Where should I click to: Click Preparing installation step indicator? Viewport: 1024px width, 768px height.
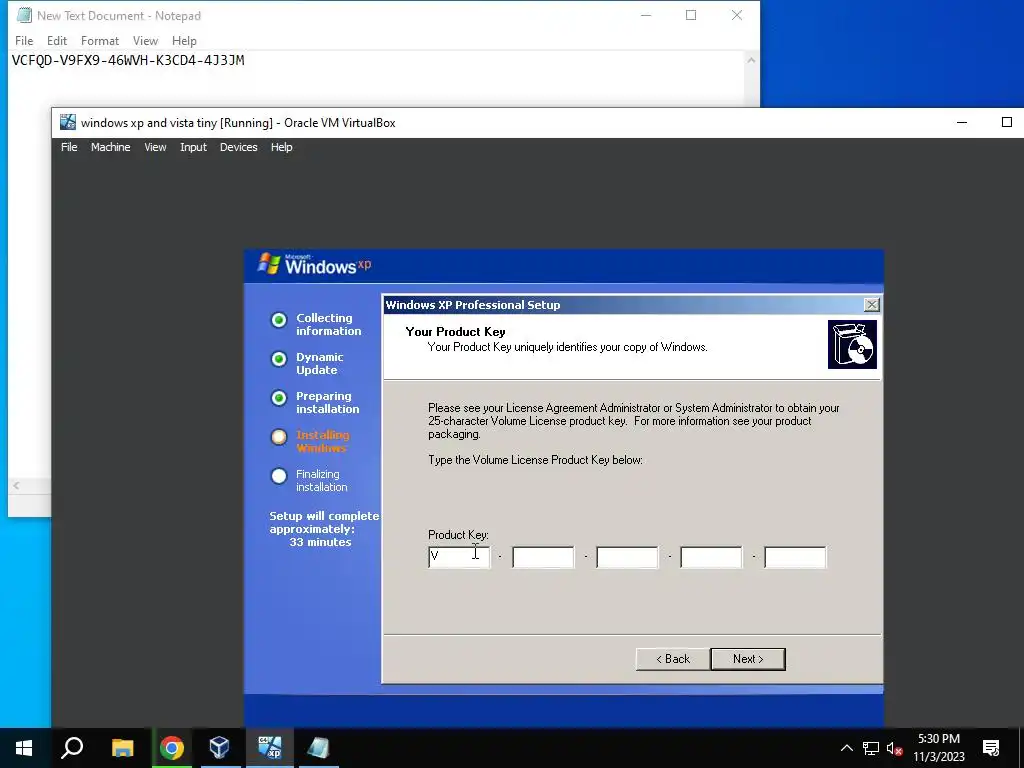coord(279,398)
